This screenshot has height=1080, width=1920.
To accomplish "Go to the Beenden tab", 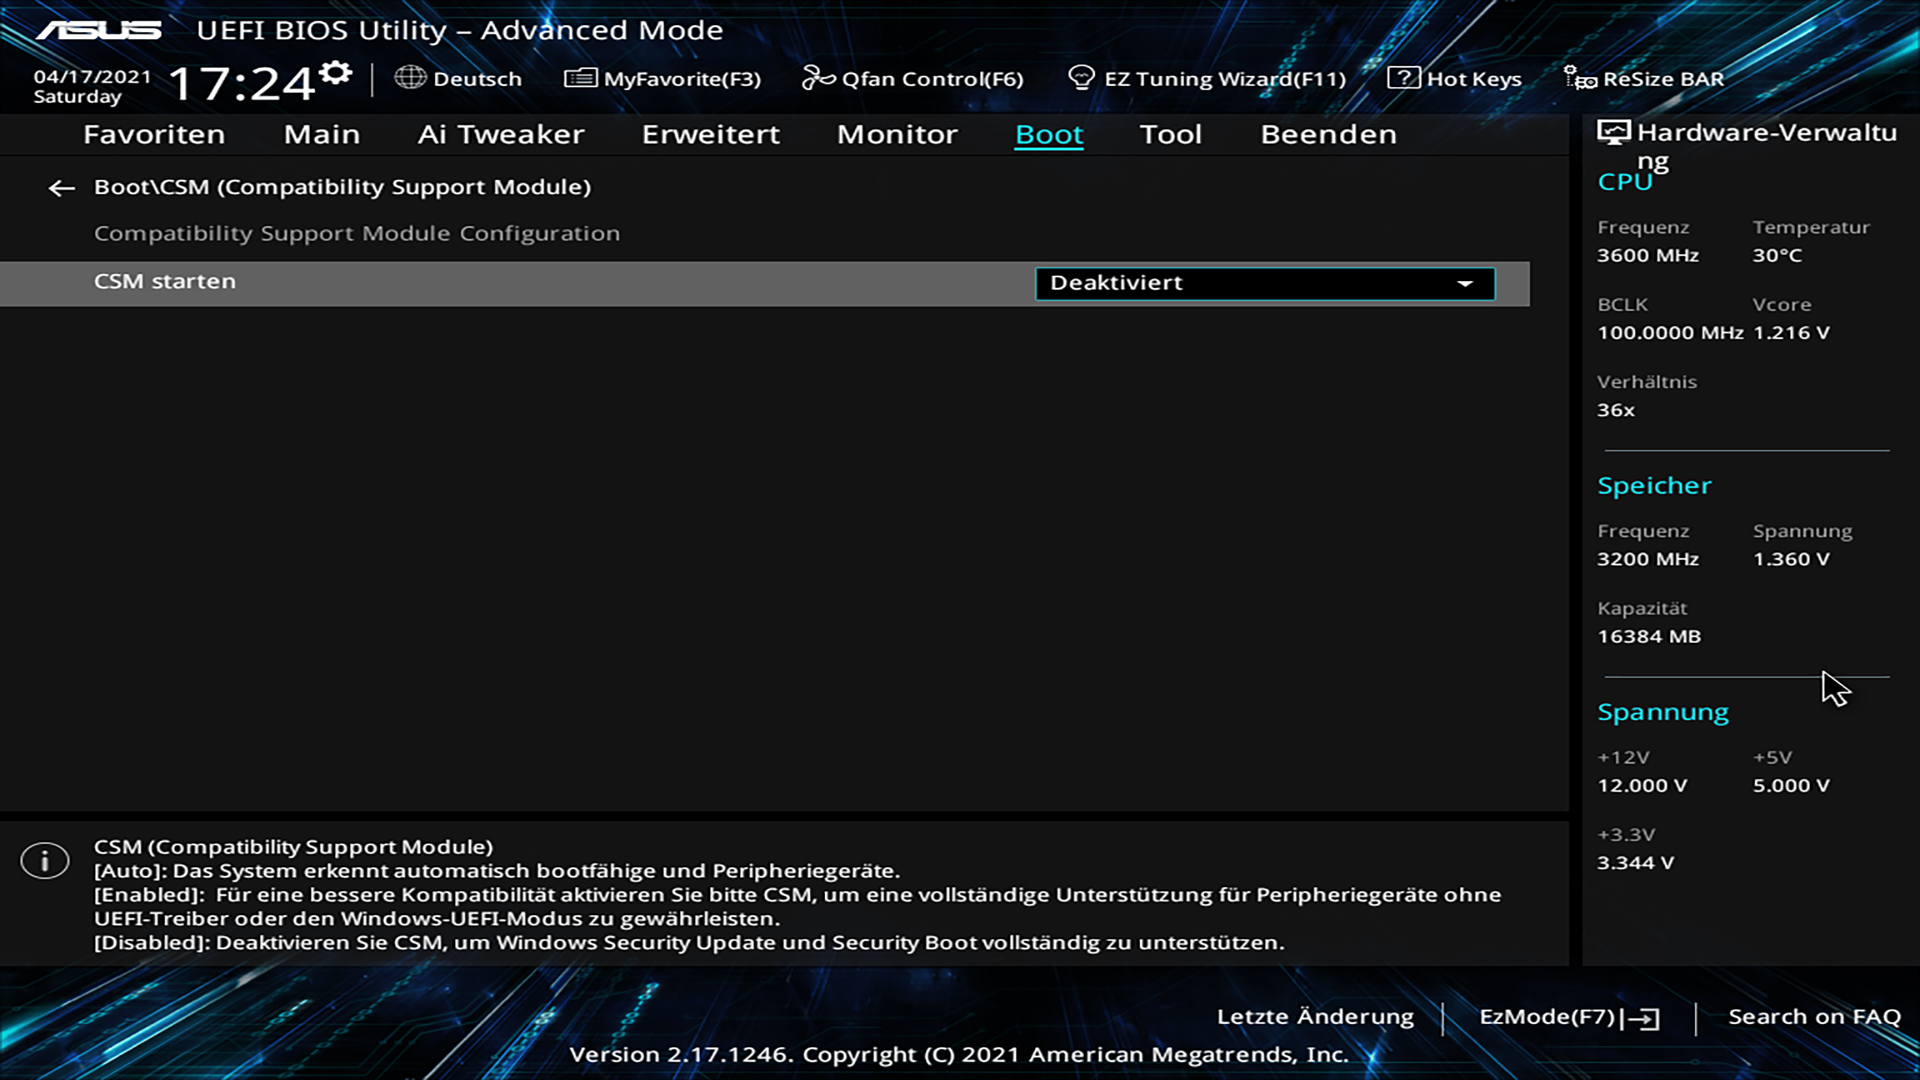I will [x=1328, y=135].
